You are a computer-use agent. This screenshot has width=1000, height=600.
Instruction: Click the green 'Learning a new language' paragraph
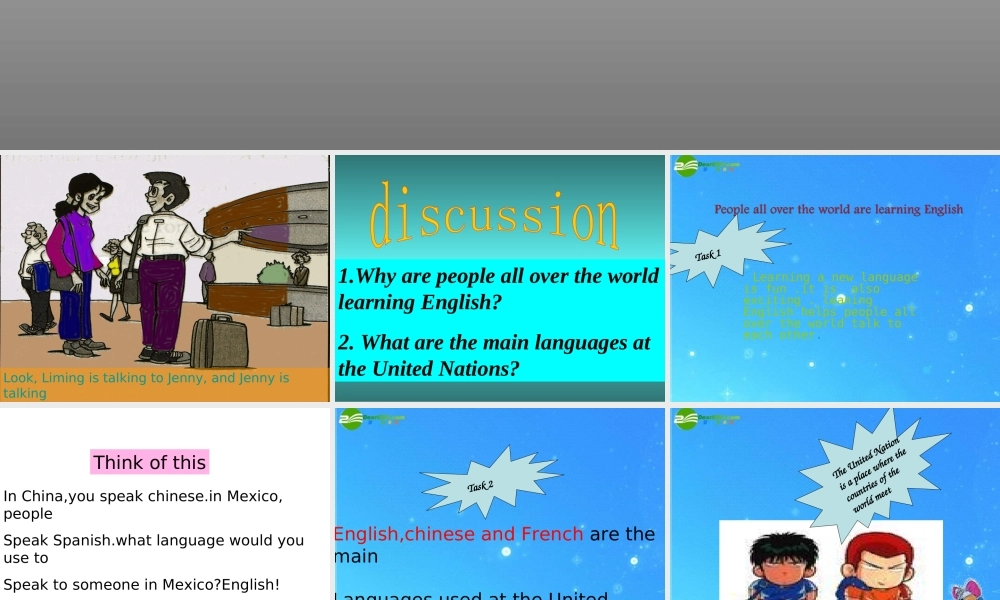click(x=829, y=305)
